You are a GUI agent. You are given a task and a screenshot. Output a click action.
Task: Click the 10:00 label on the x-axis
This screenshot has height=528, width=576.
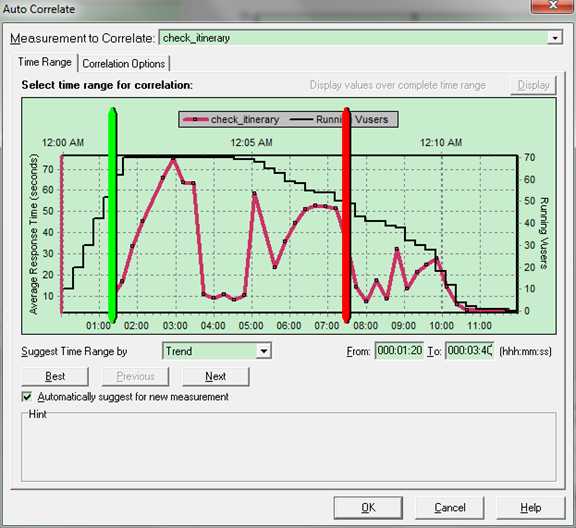[441, 326]
